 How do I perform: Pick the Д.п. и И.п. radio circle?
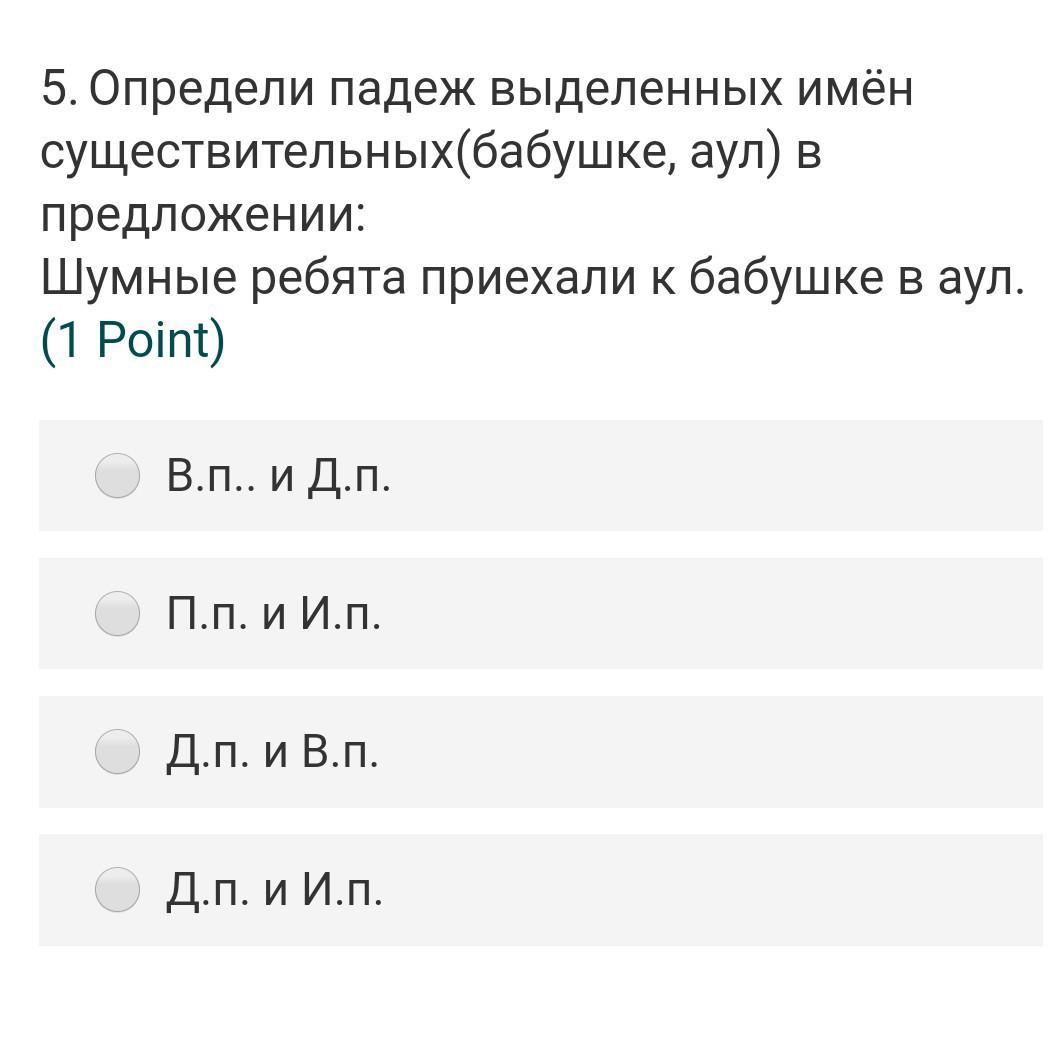tap(117, 889)
